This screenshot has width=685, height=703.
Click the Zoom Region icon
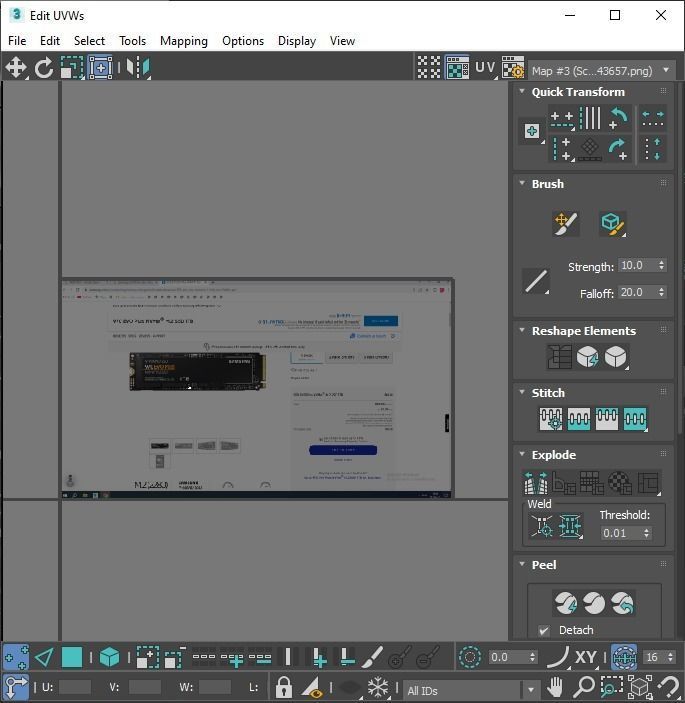(611, 686)
